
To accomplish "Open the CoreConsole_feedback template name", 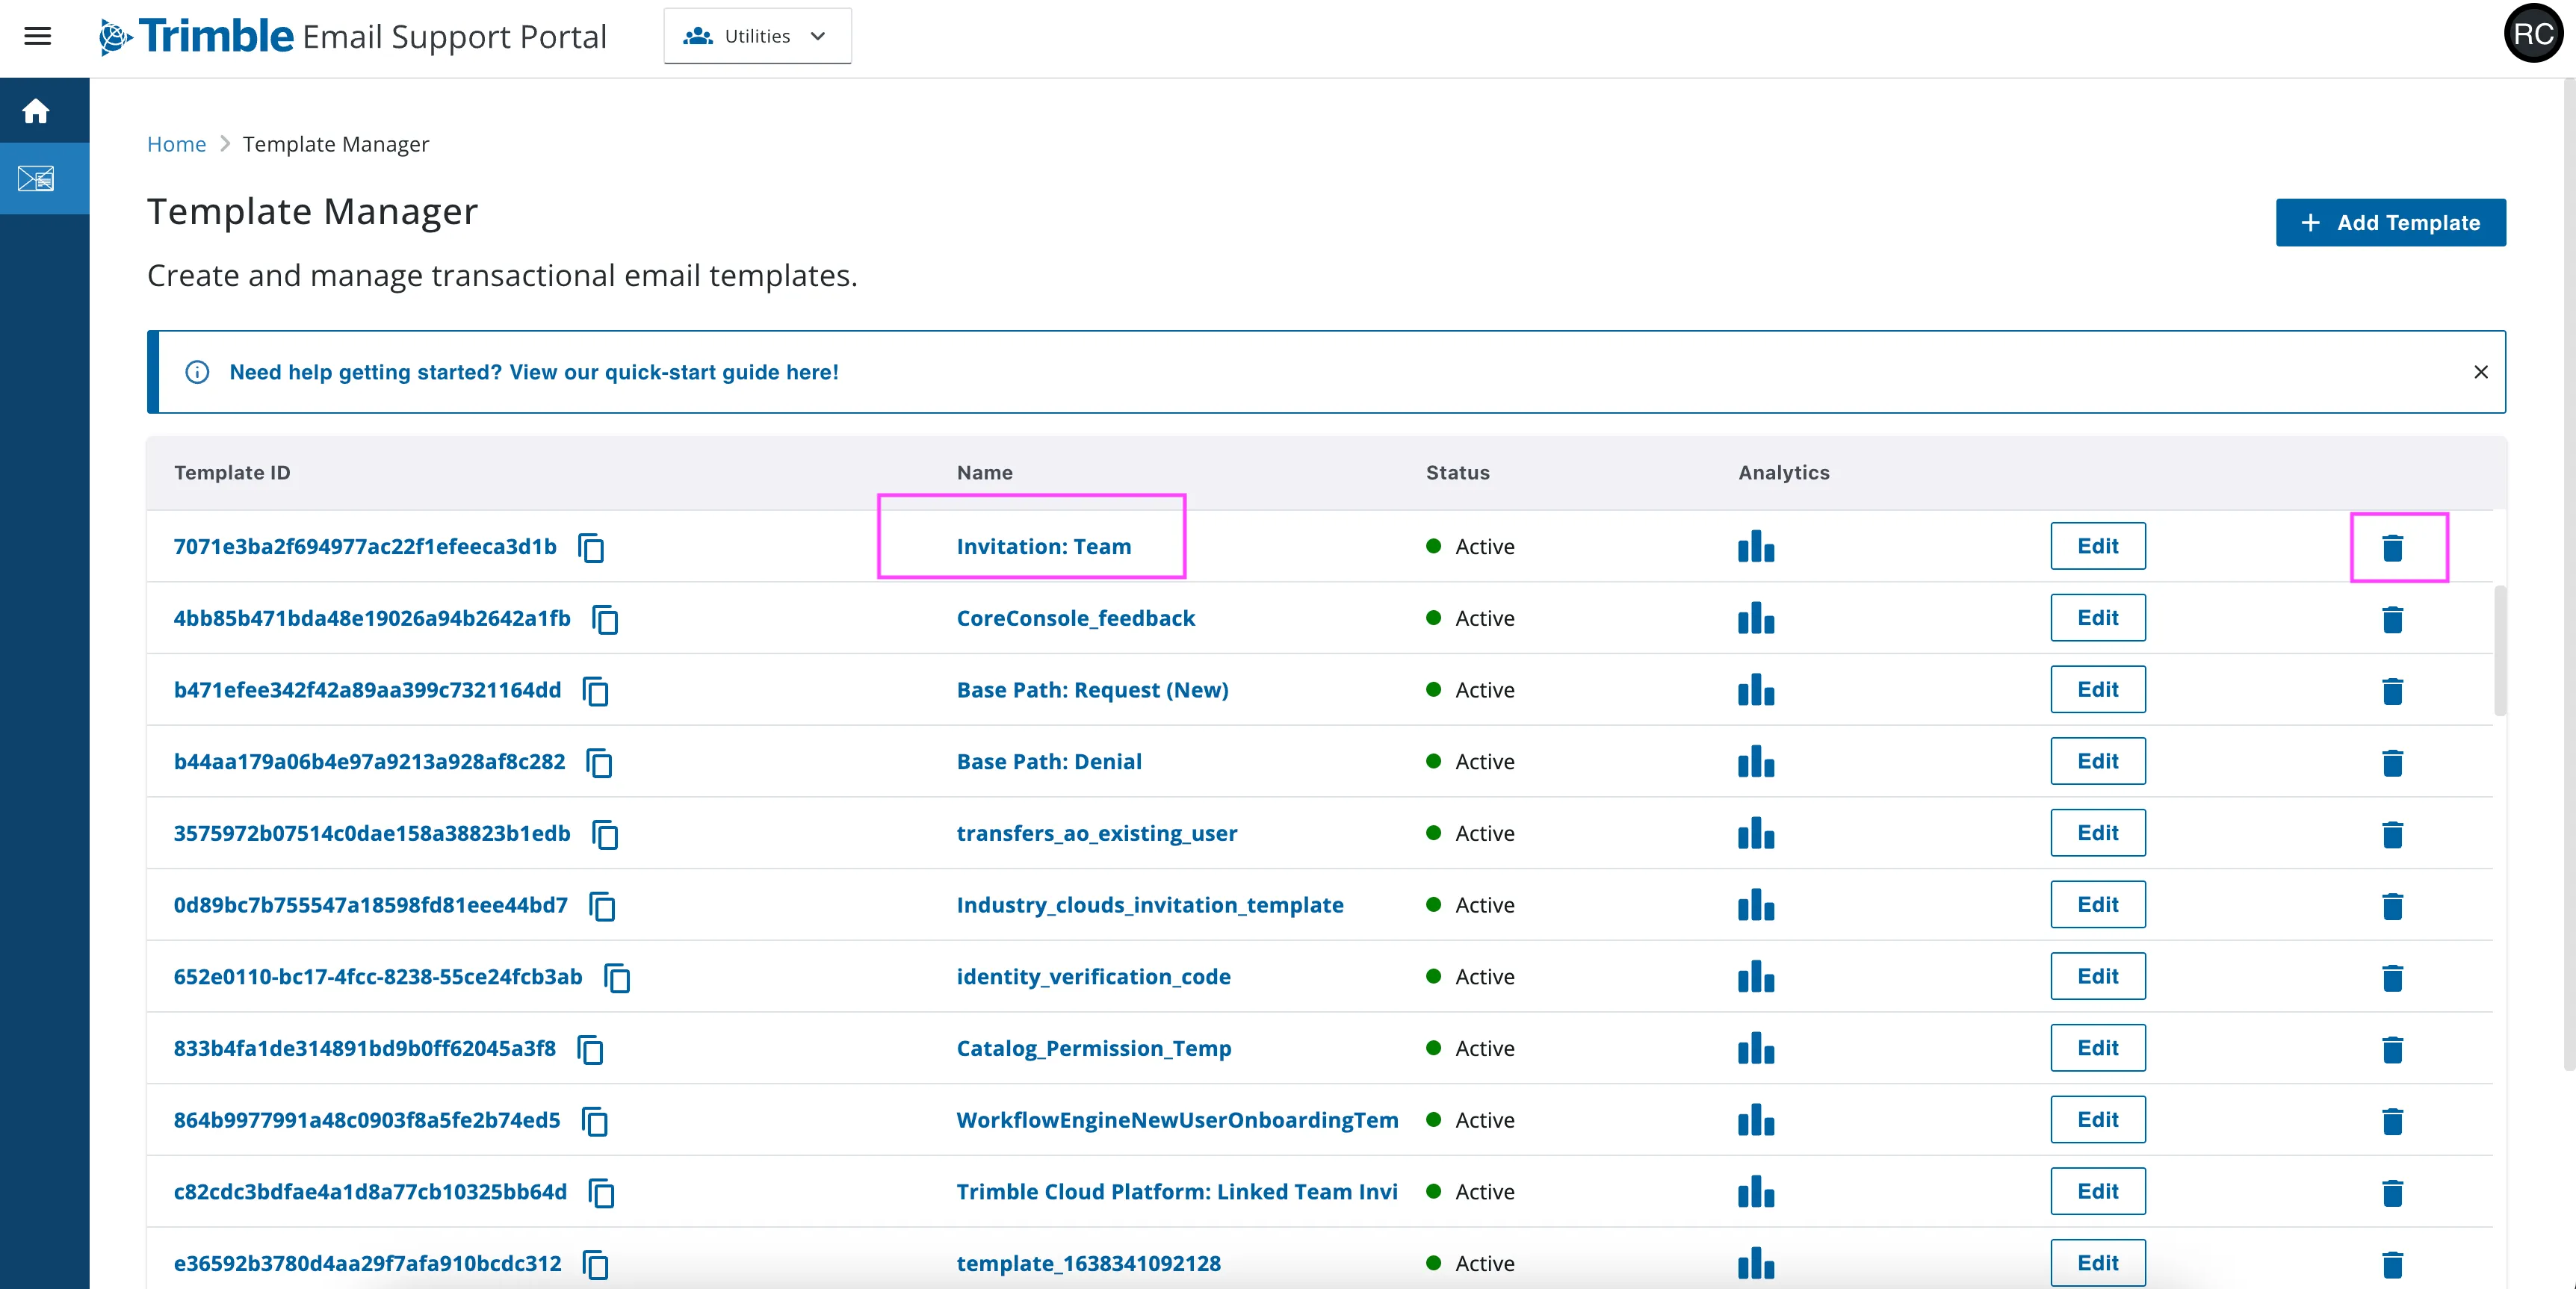I will 1075,618.
